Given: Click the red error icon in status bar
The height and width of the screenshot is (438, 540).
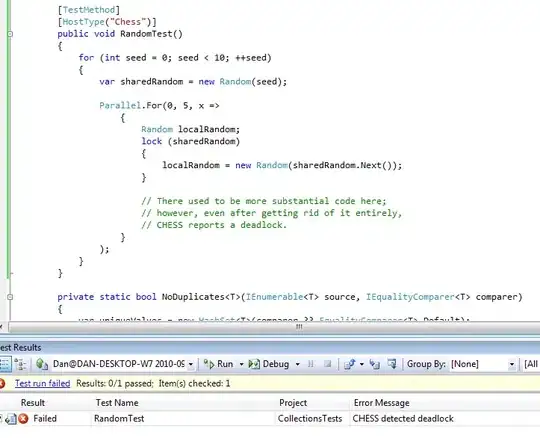Looking at the screenshot, I should (2, 384).
